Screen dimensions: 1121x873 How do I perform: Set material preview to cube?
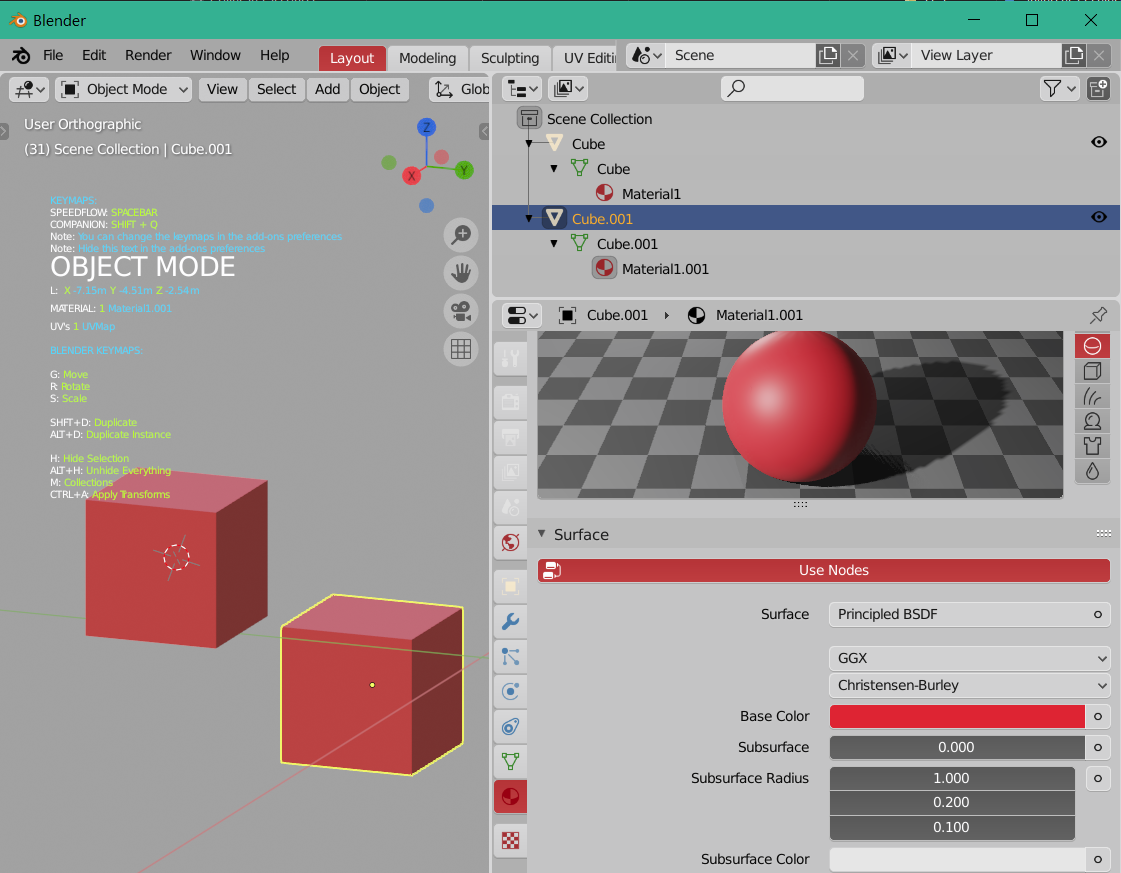coord(1092,371)
